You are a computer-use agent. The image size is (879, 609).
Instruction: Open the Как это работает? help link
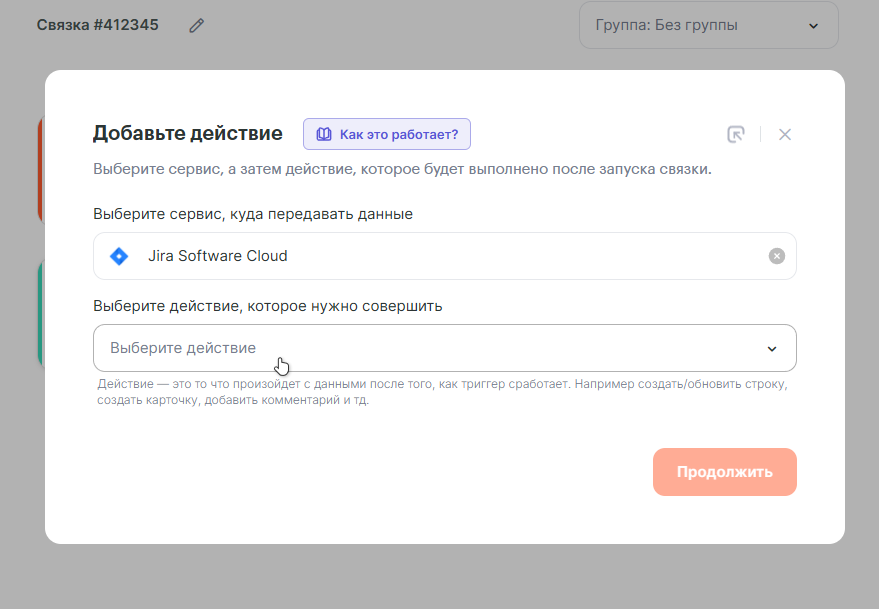pos(387,134)
